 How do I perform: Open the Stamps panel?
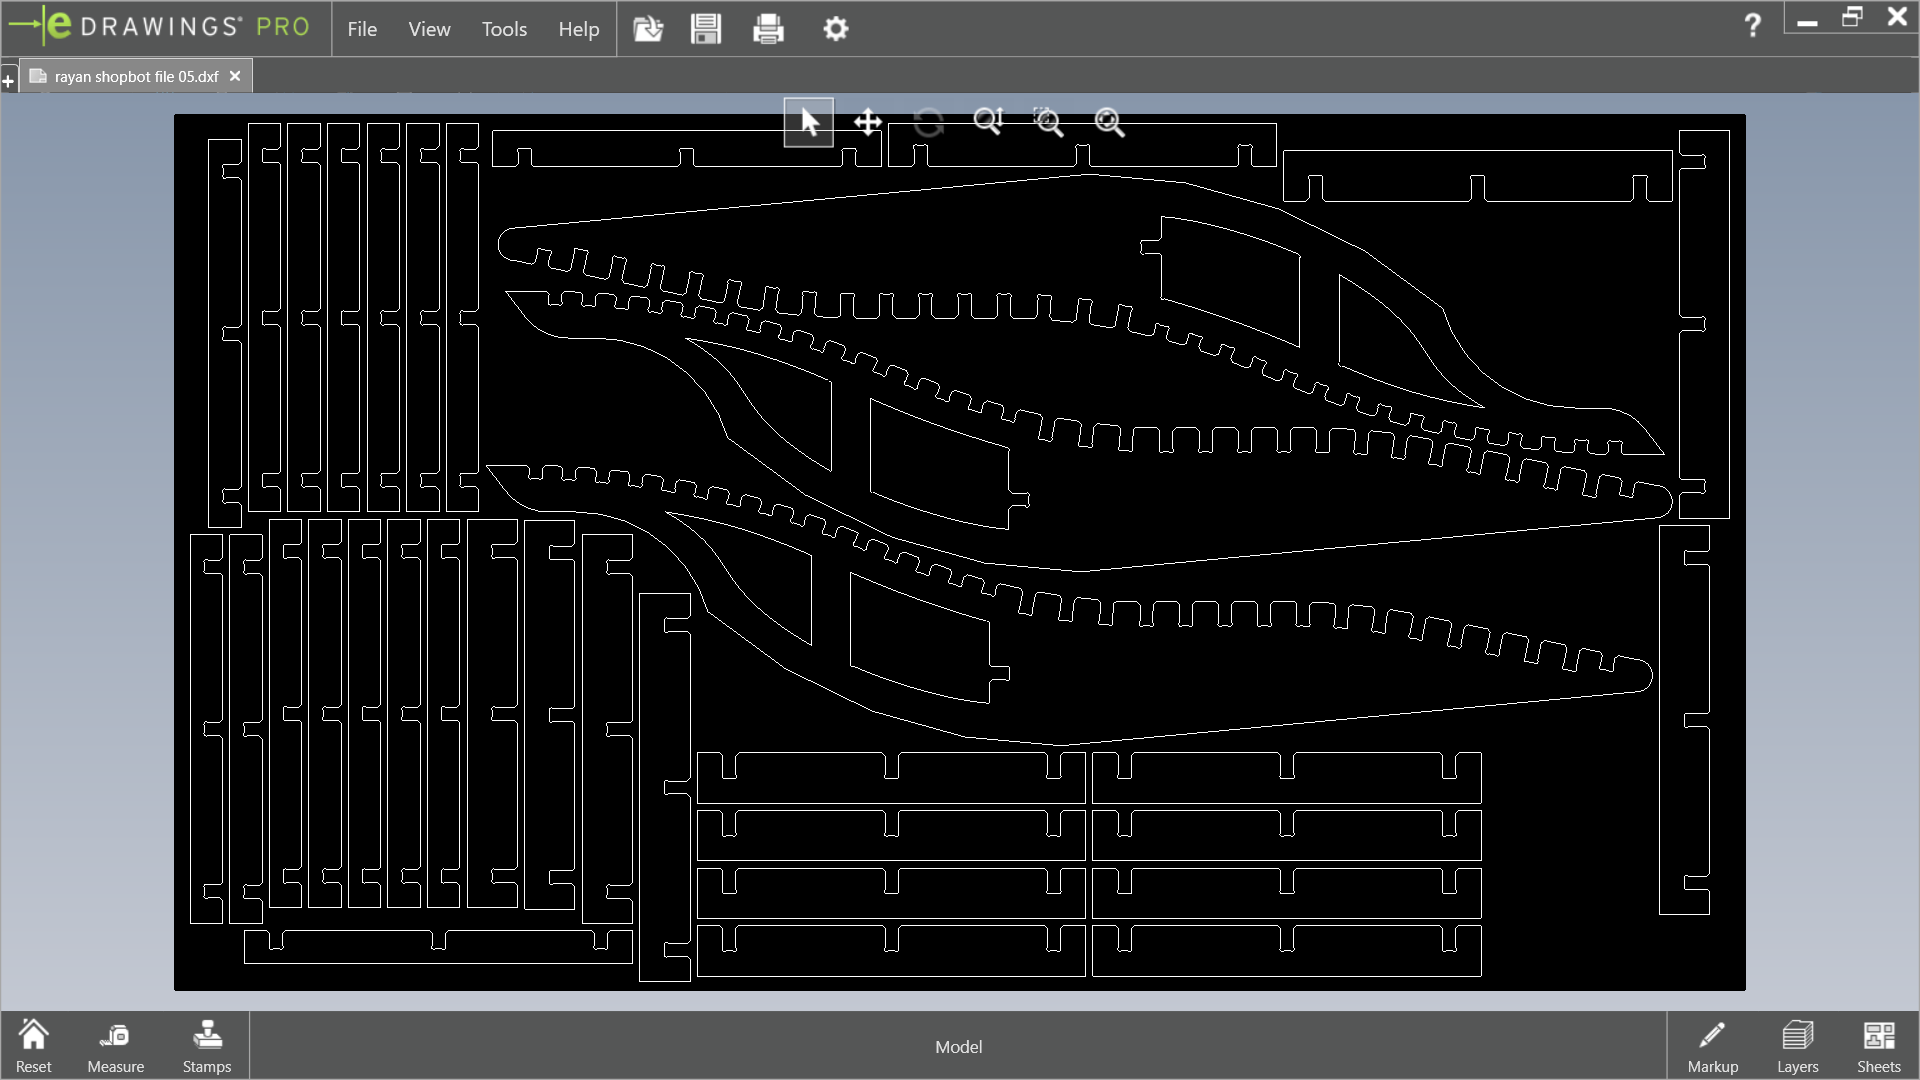coord(207,1045)
